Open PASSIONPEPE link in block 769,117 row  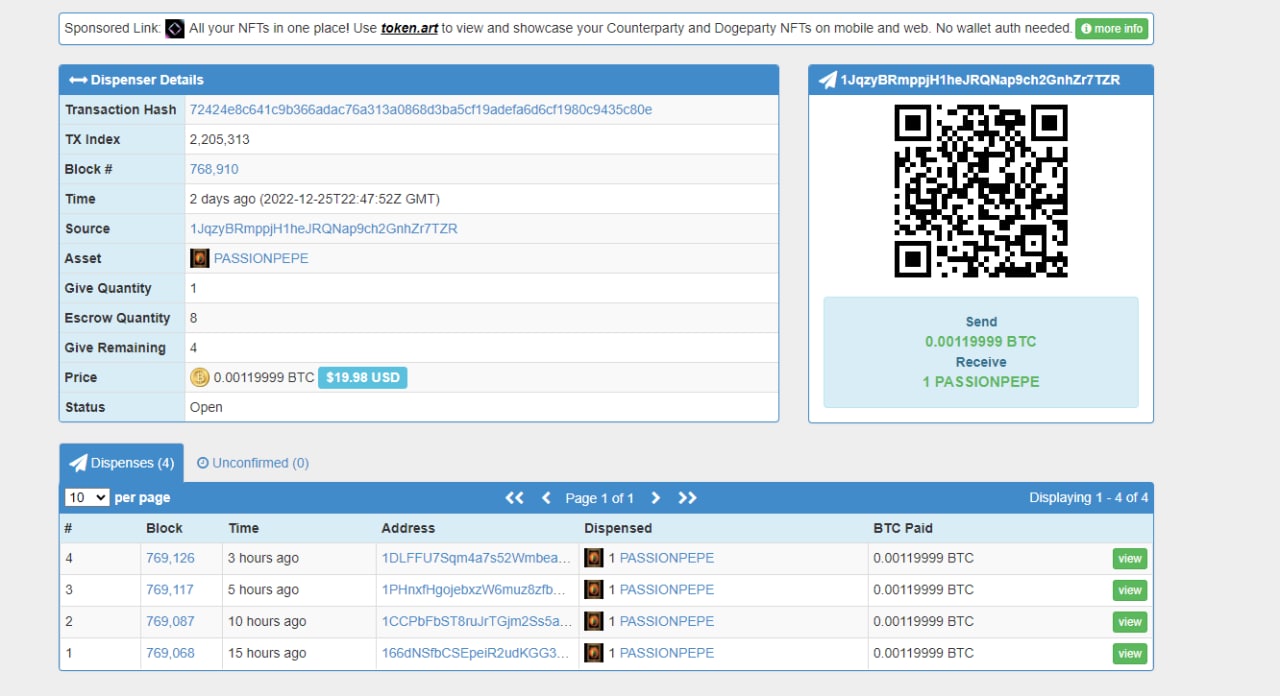click(667, 590)
